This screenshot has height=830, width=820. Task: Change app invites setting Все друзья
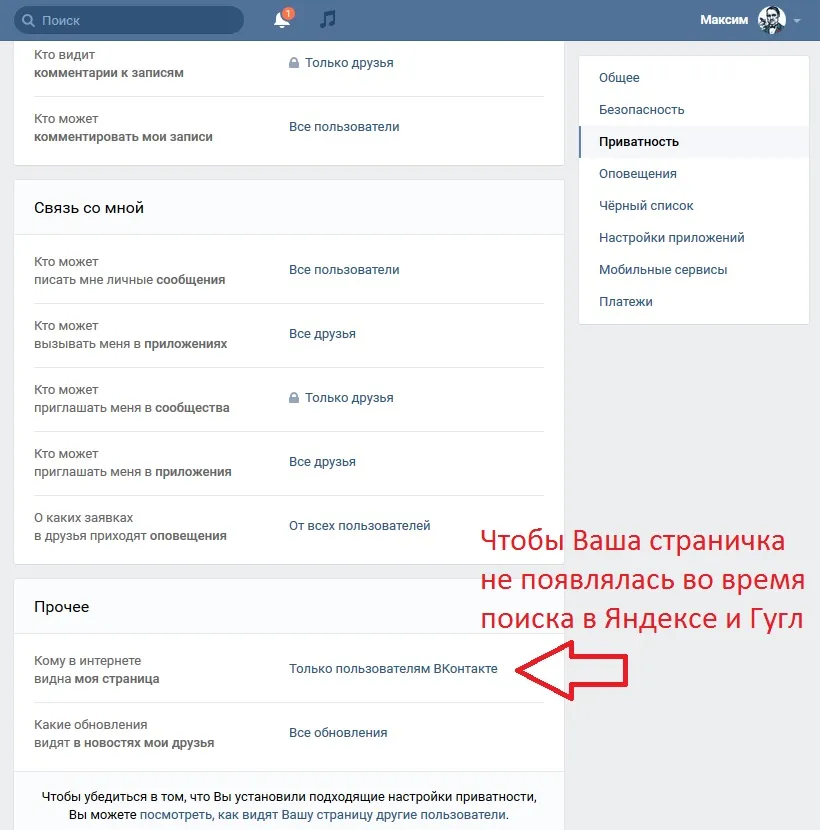click(322, 462)
